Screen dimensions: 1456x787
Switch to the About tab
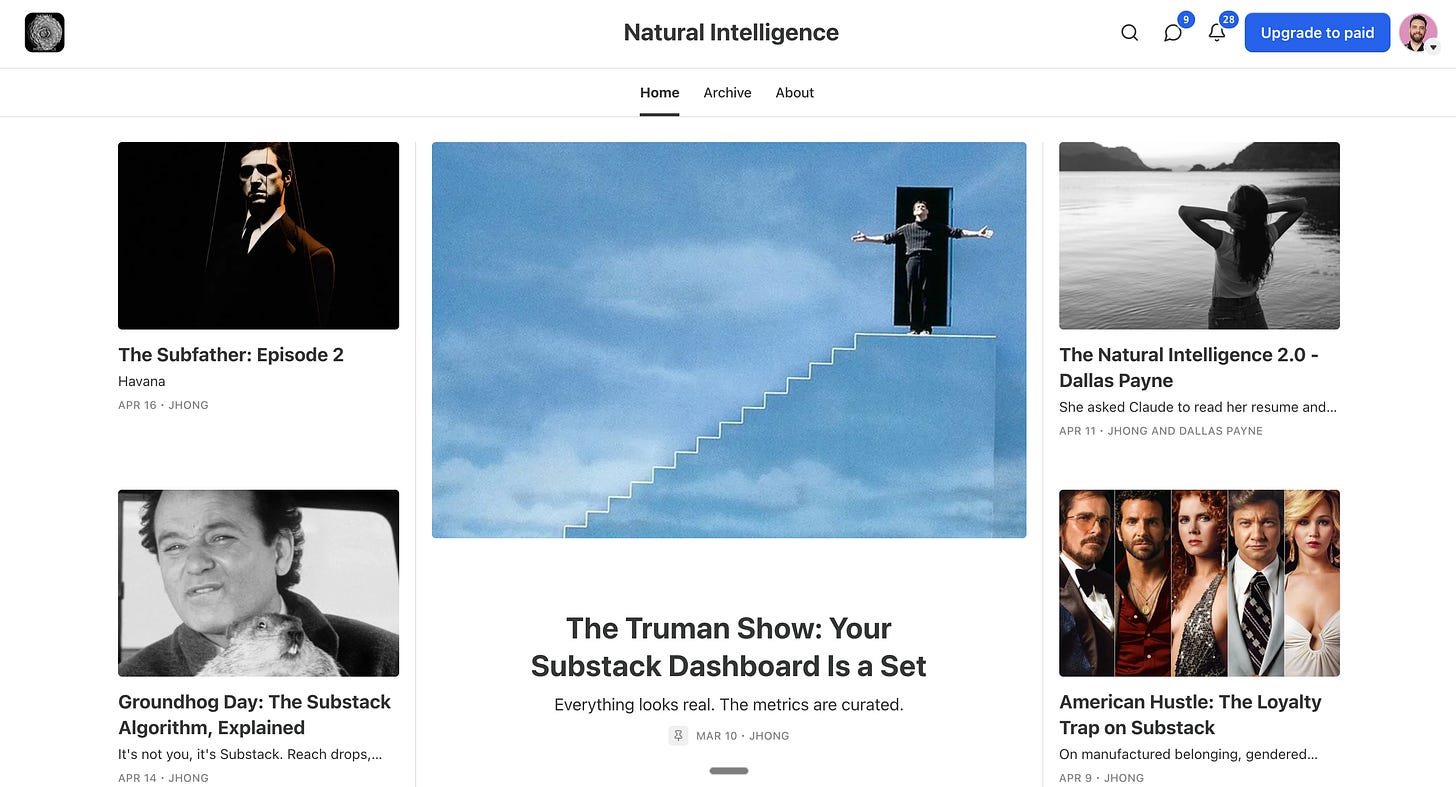[795, 93]
